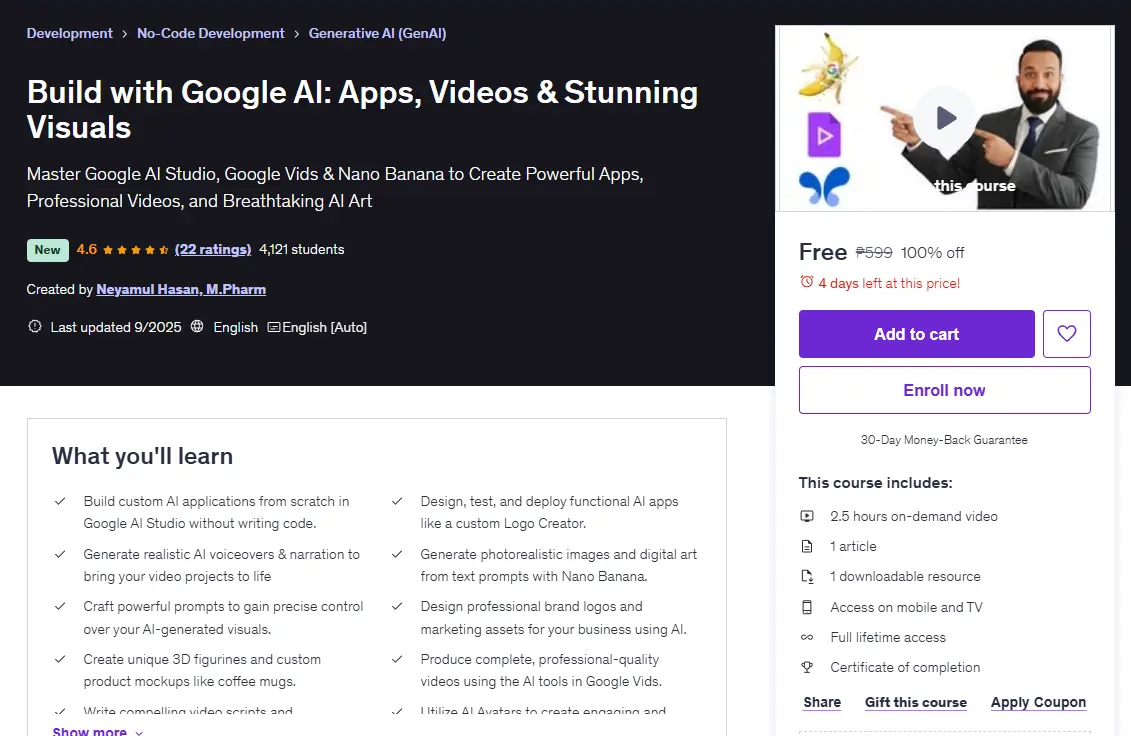Click the Last updated 9/2025 text
This screenshot has width=1131, height=736.
click(115, 327)
